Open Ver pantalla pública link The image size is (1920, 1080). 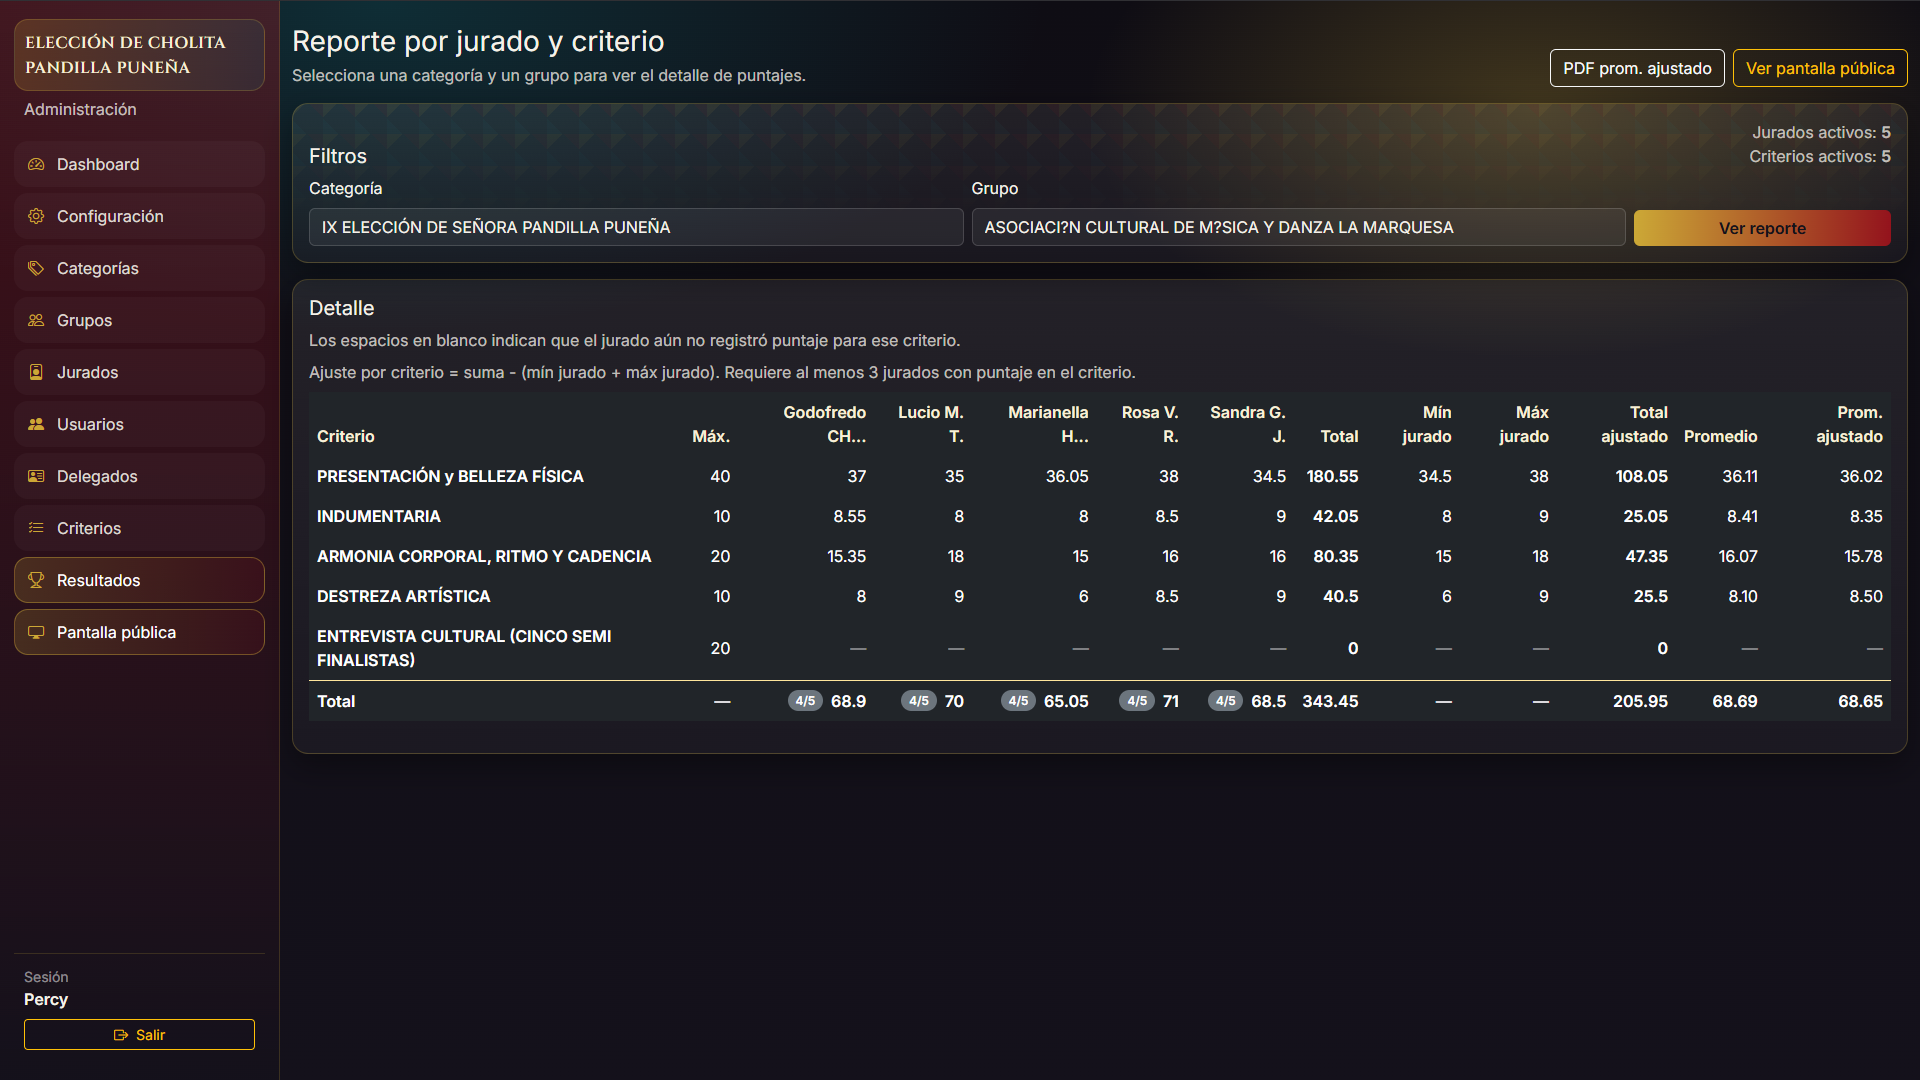1819,68
